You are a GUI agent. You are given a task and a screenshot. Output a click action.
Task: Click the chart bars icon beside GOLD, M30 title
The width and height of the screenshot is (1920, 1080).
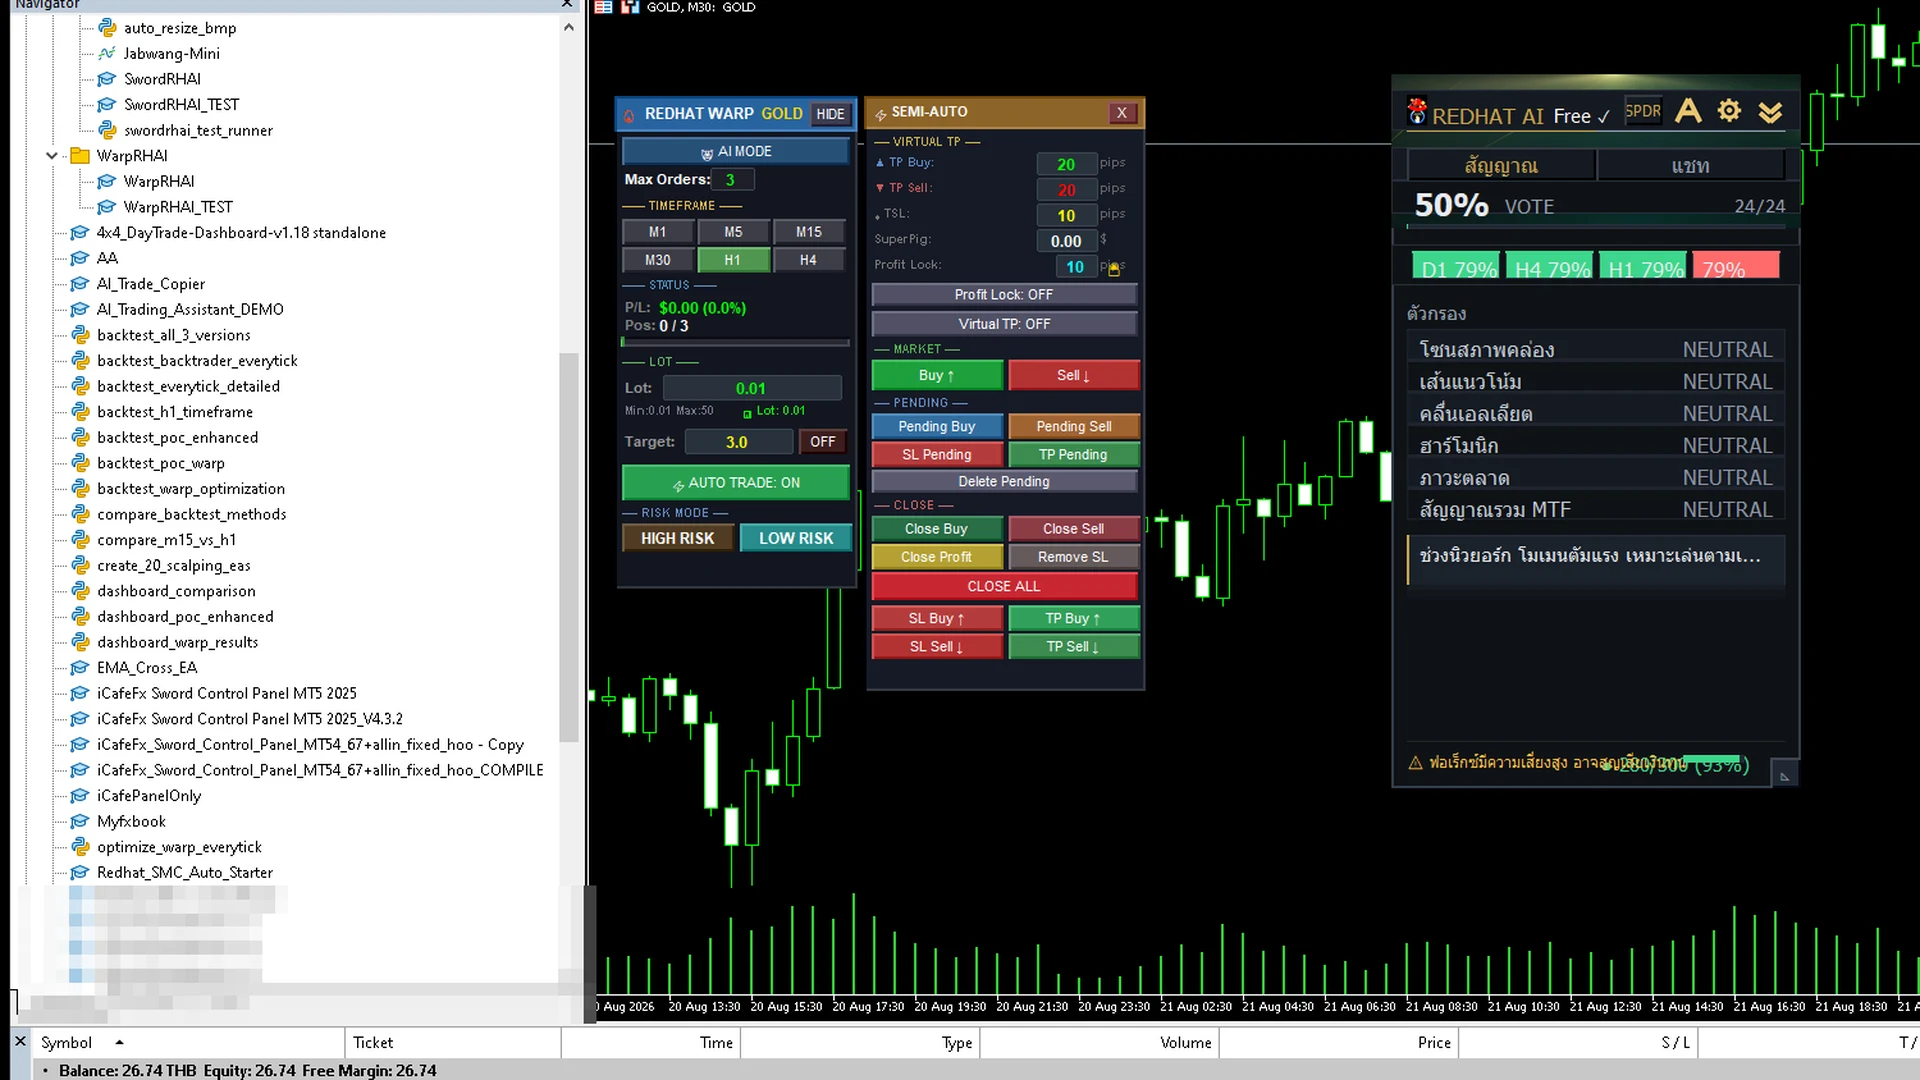(x=630, y=7)
